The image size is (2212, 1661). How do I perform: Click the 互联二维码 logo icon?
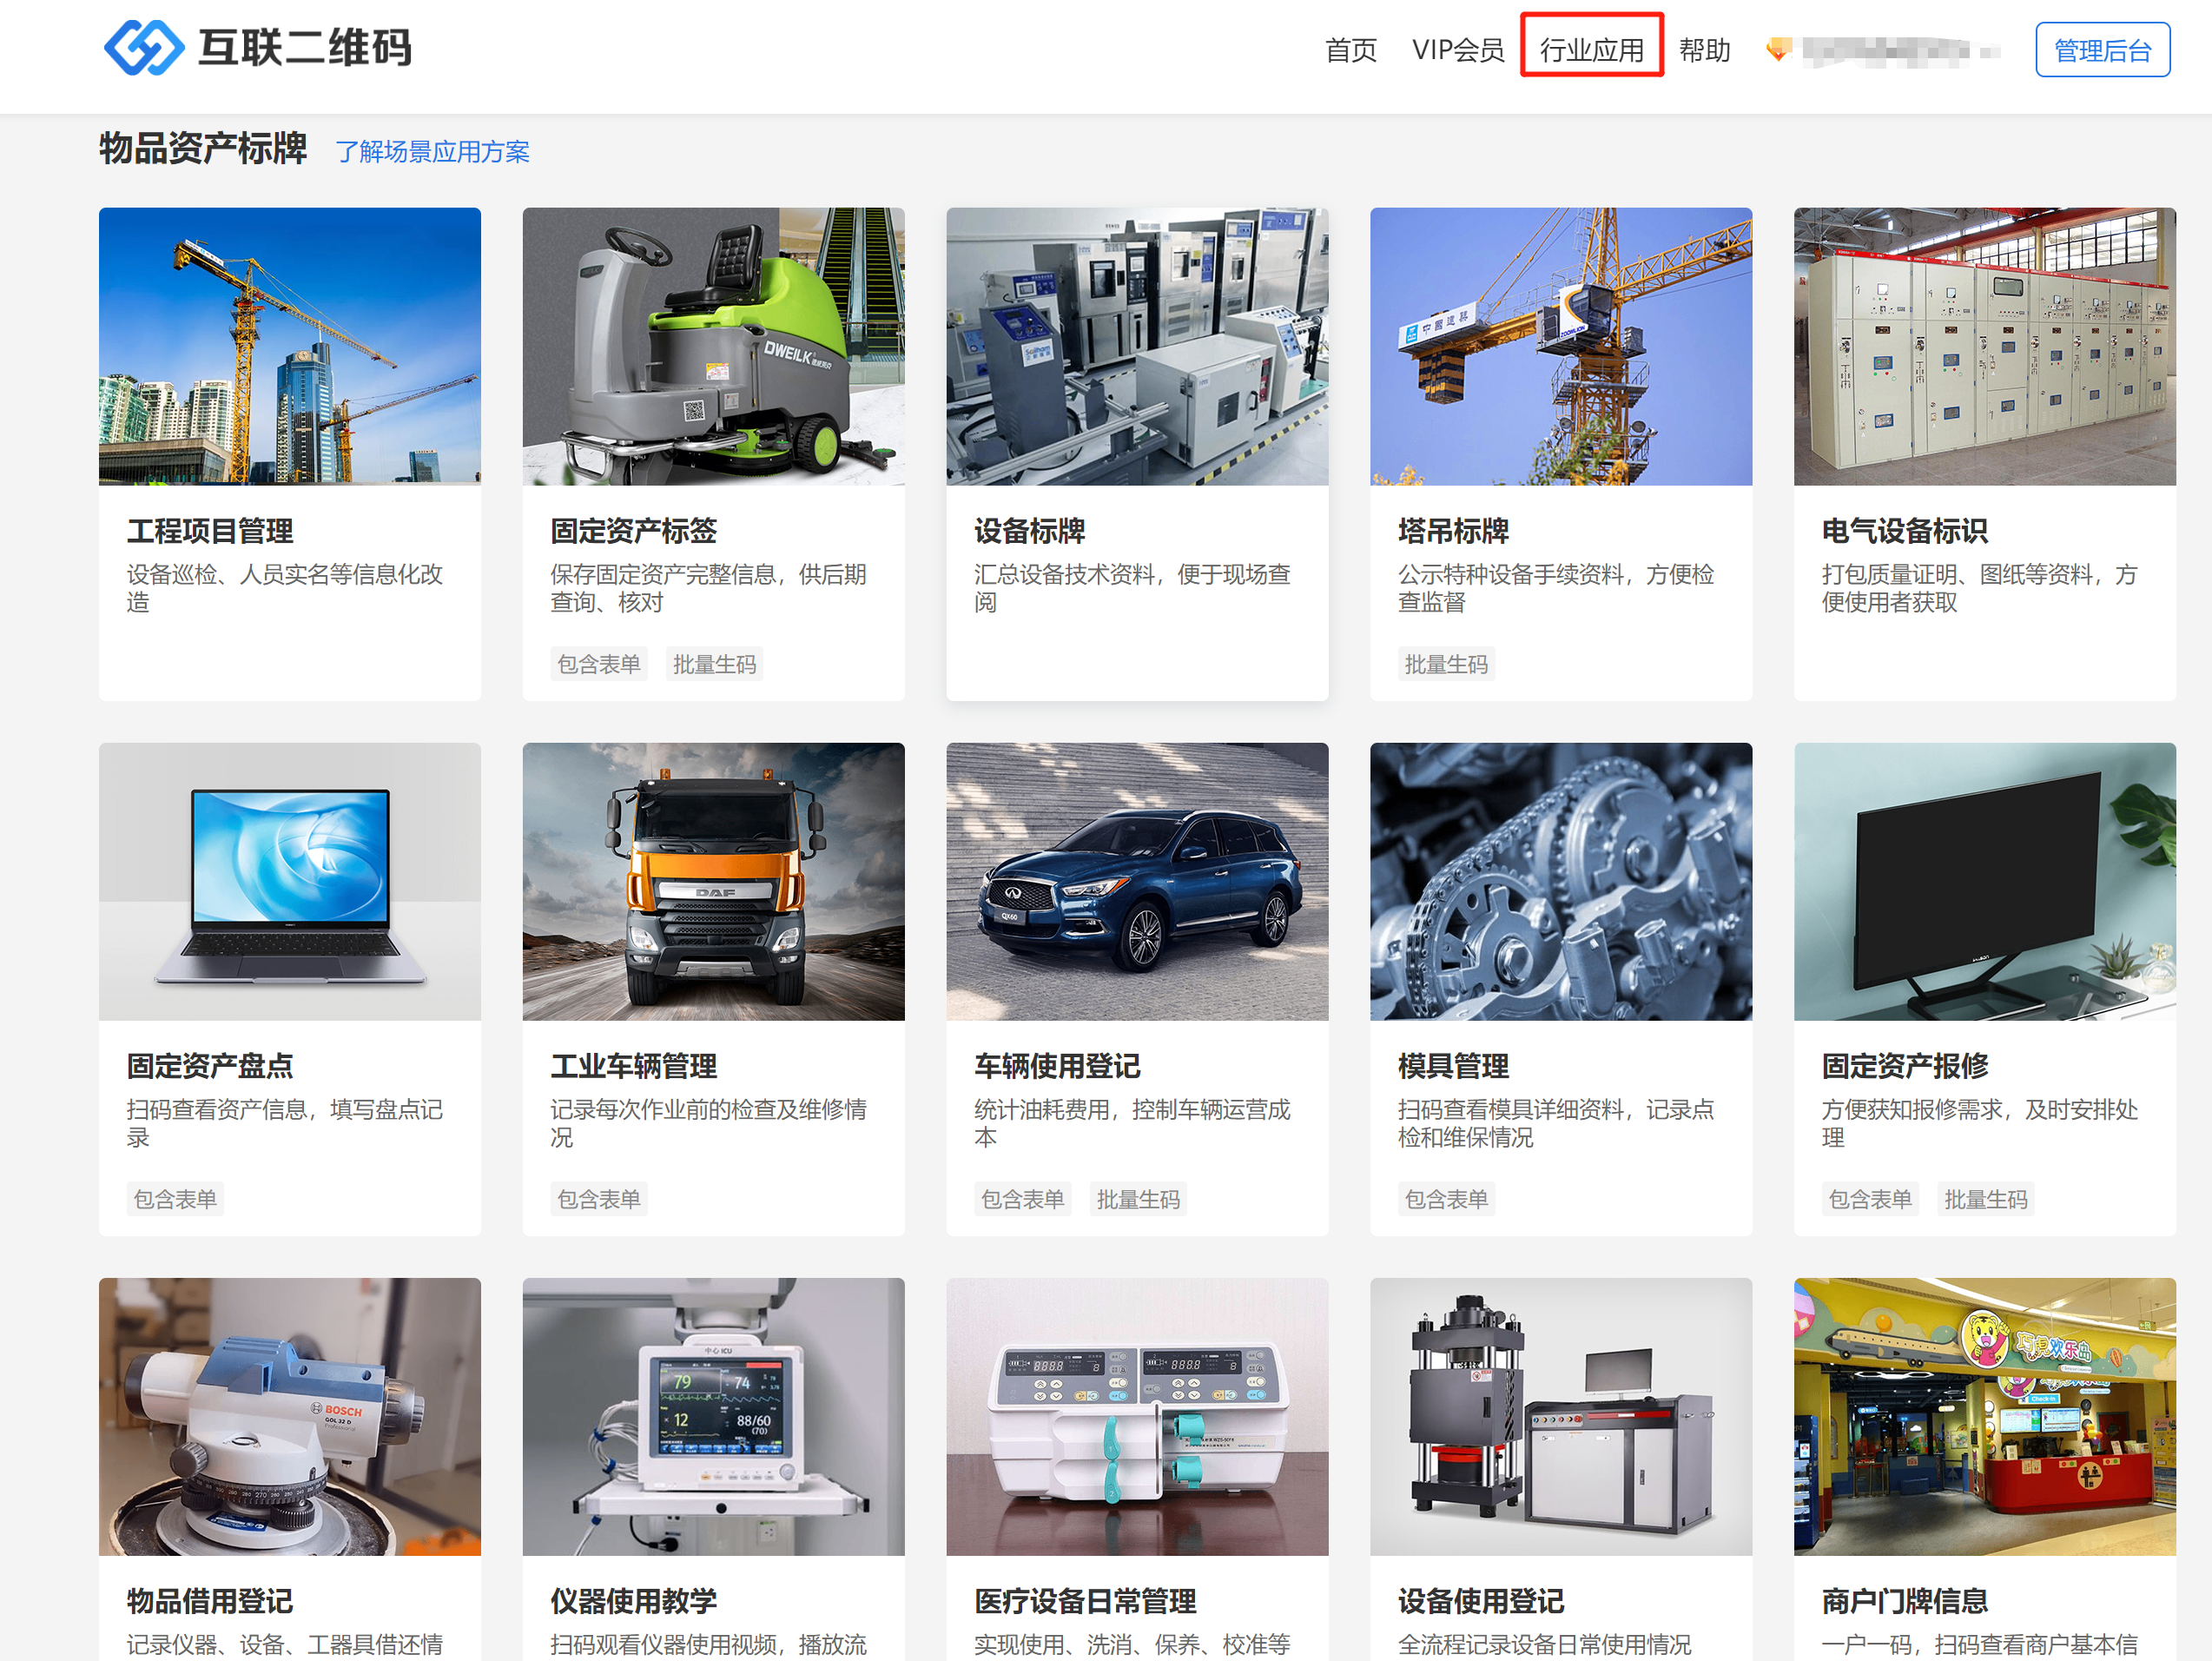(145, 47)
